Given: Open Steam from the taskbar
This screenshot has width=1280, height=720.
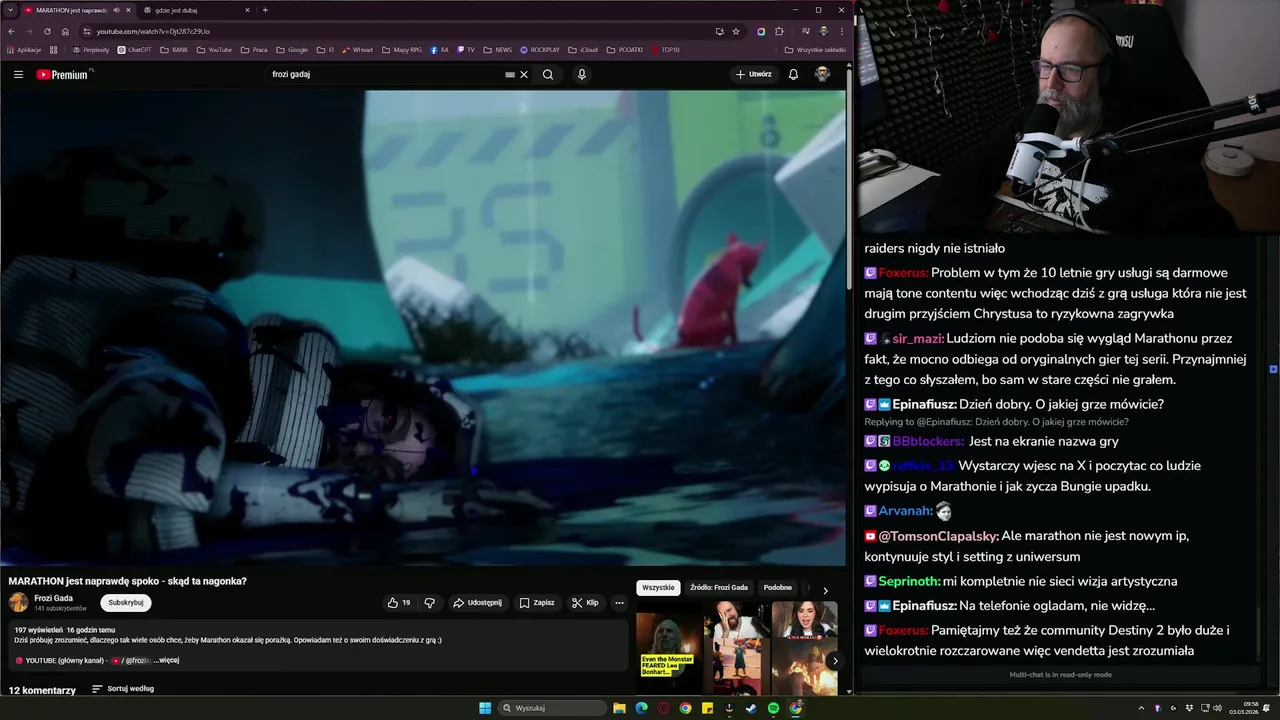Looking at the screenshot, I should click(x=751, y=708).
